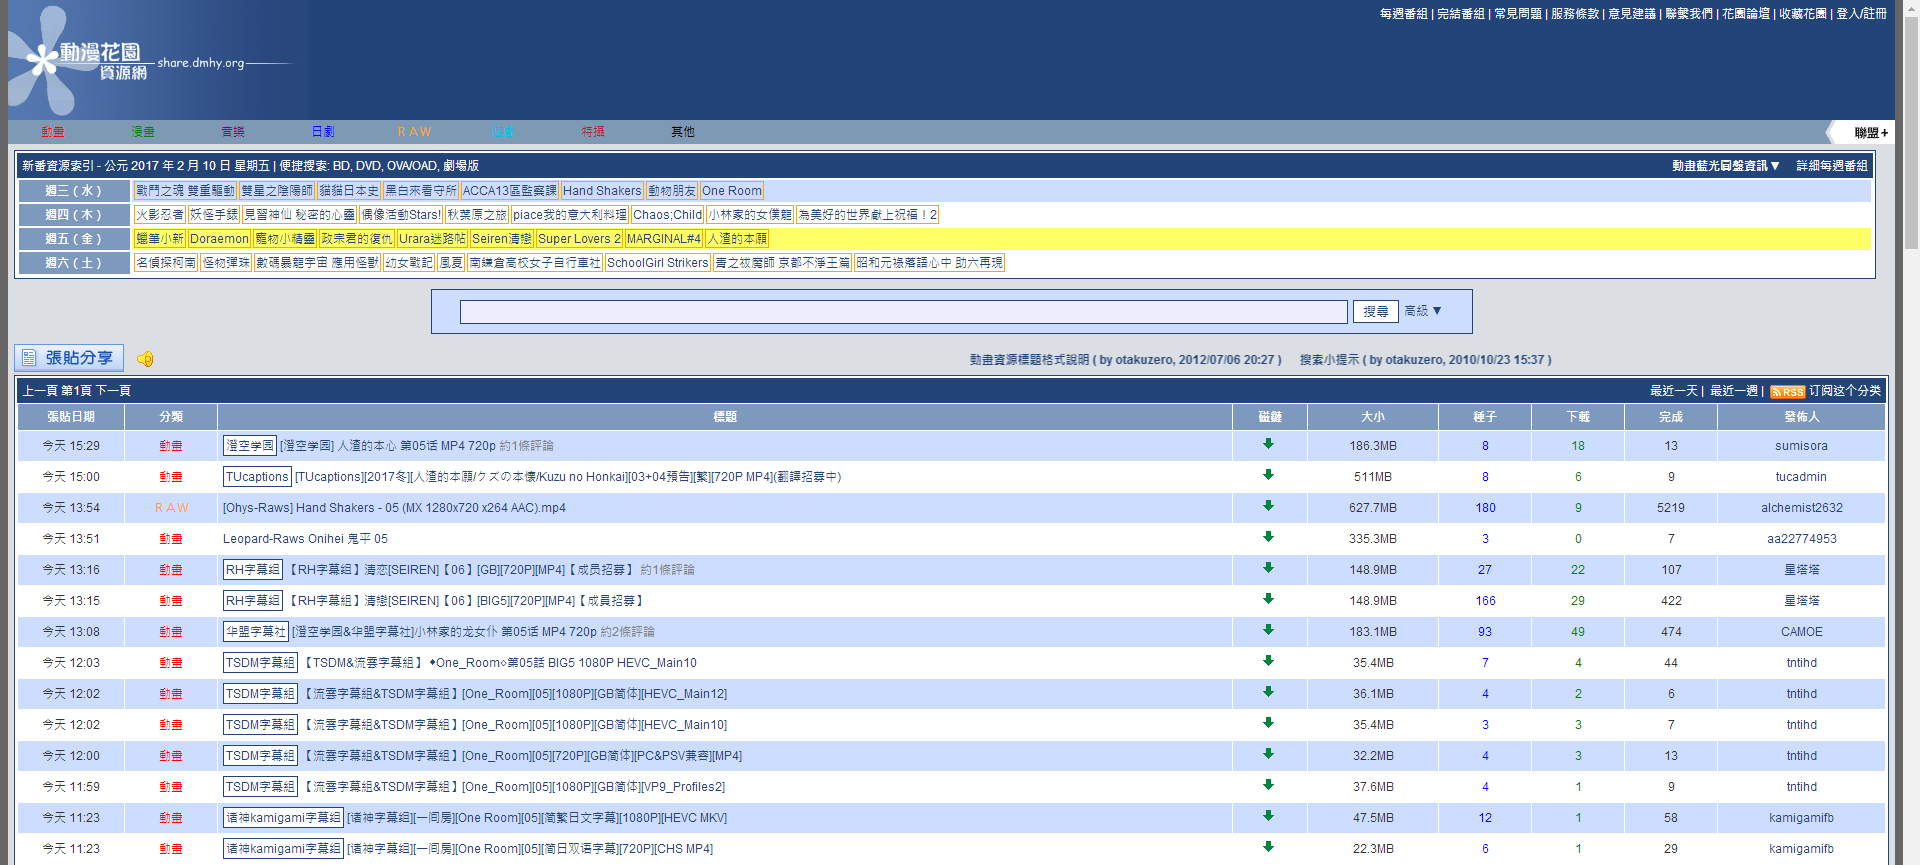Click magnet arrow for One_Room VP9_Profiles2 row
Viewport: 1920px width, 865px height.
1268,785
